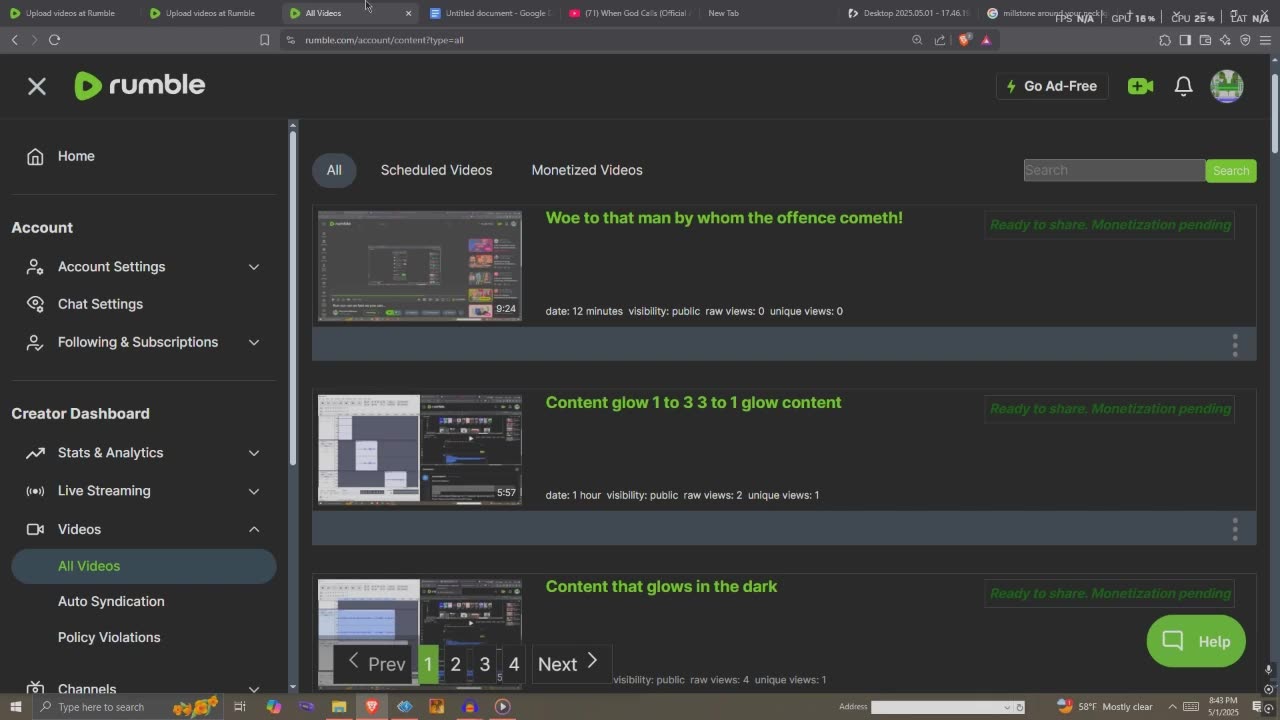Click the share icon in address bar
The height and width of the screenshot is (720, 1280).
click(x=940, y=40)
